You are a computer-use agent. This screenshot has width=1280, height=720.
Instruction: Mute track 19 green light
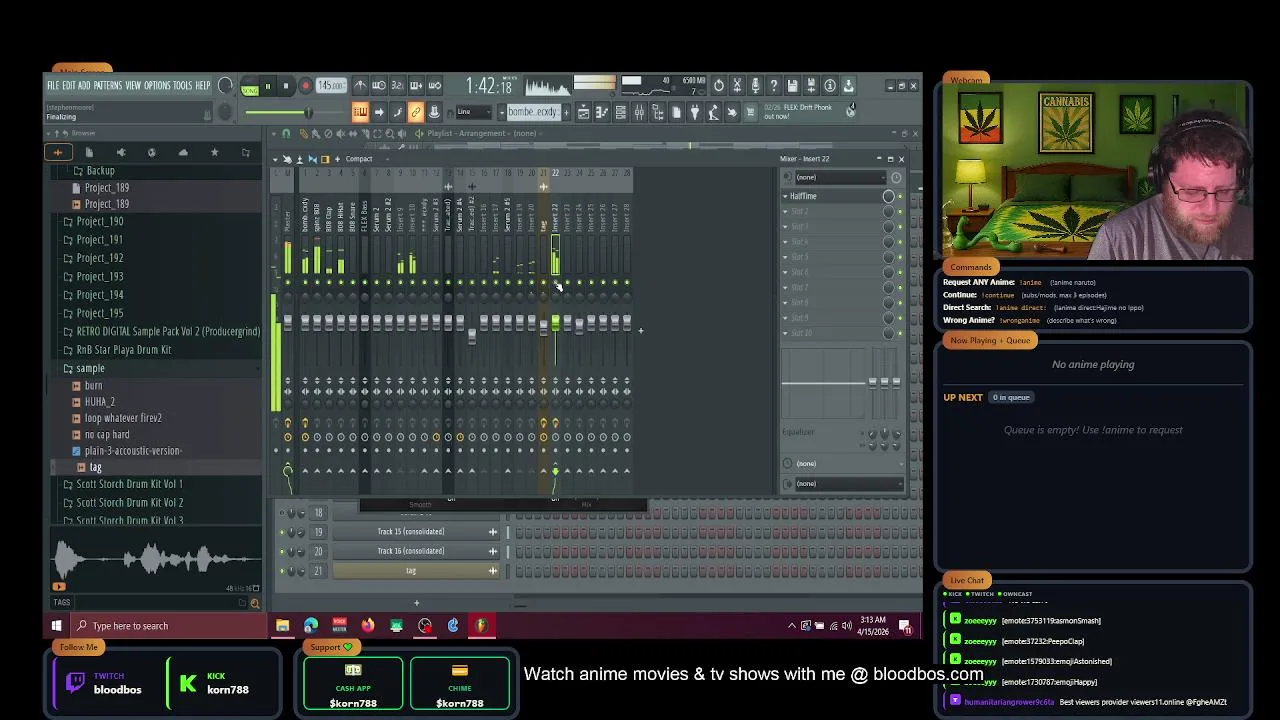282,532
